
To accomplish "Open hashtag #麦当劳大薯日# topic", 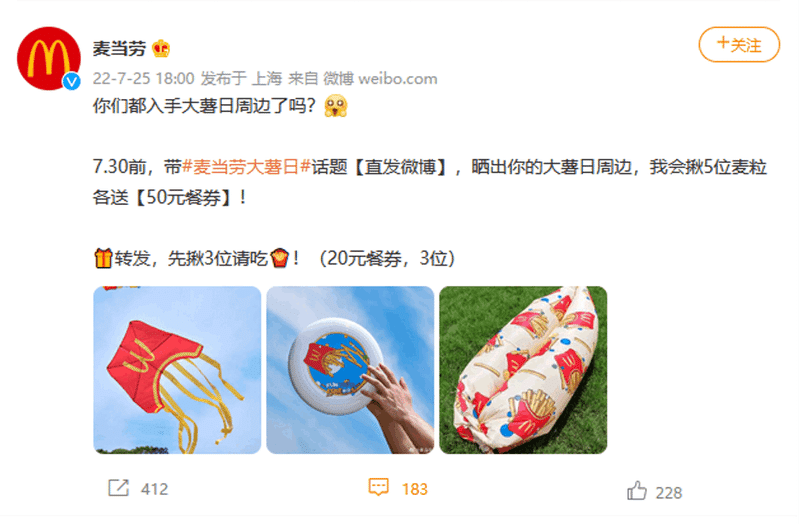I will click(x=246, y=167).
